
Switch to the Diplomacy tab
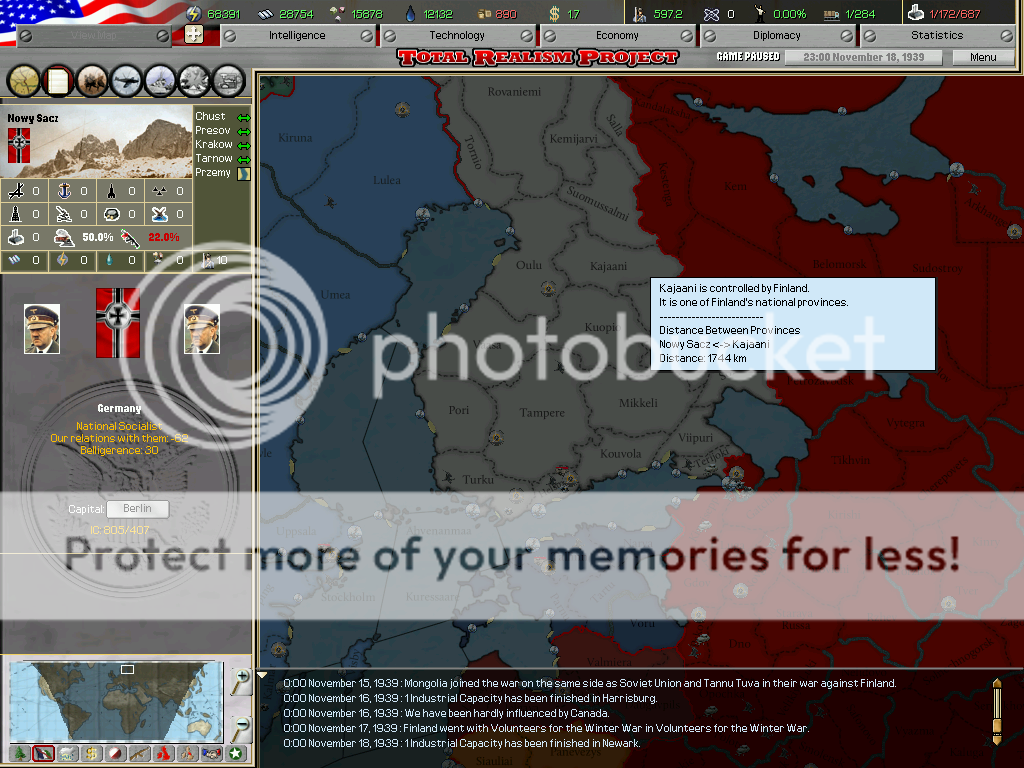pyautogui.click(x=778, y=34)
